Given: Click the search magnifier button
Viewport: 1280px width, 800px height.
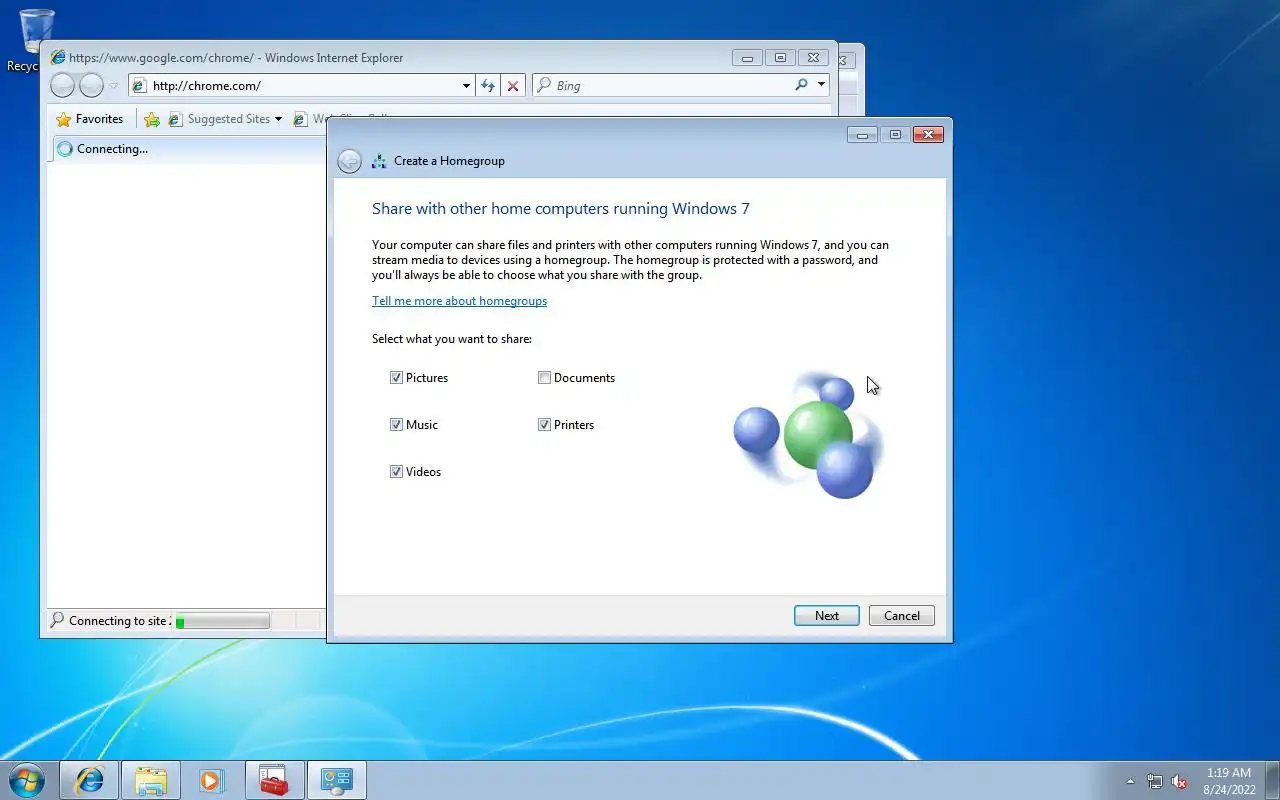Looking at the screenshot, I should coord(801,85).
